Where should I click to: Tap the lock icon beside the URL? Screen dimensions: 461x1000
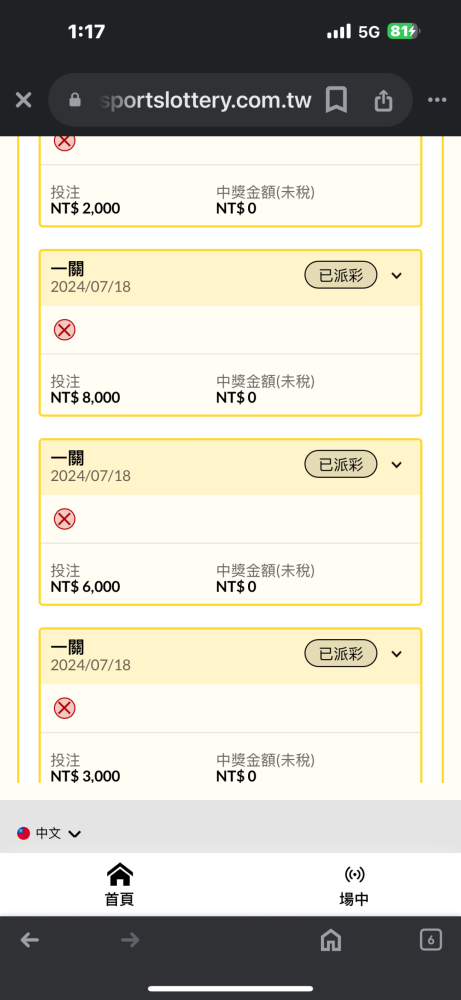click(x=75, y=100)
